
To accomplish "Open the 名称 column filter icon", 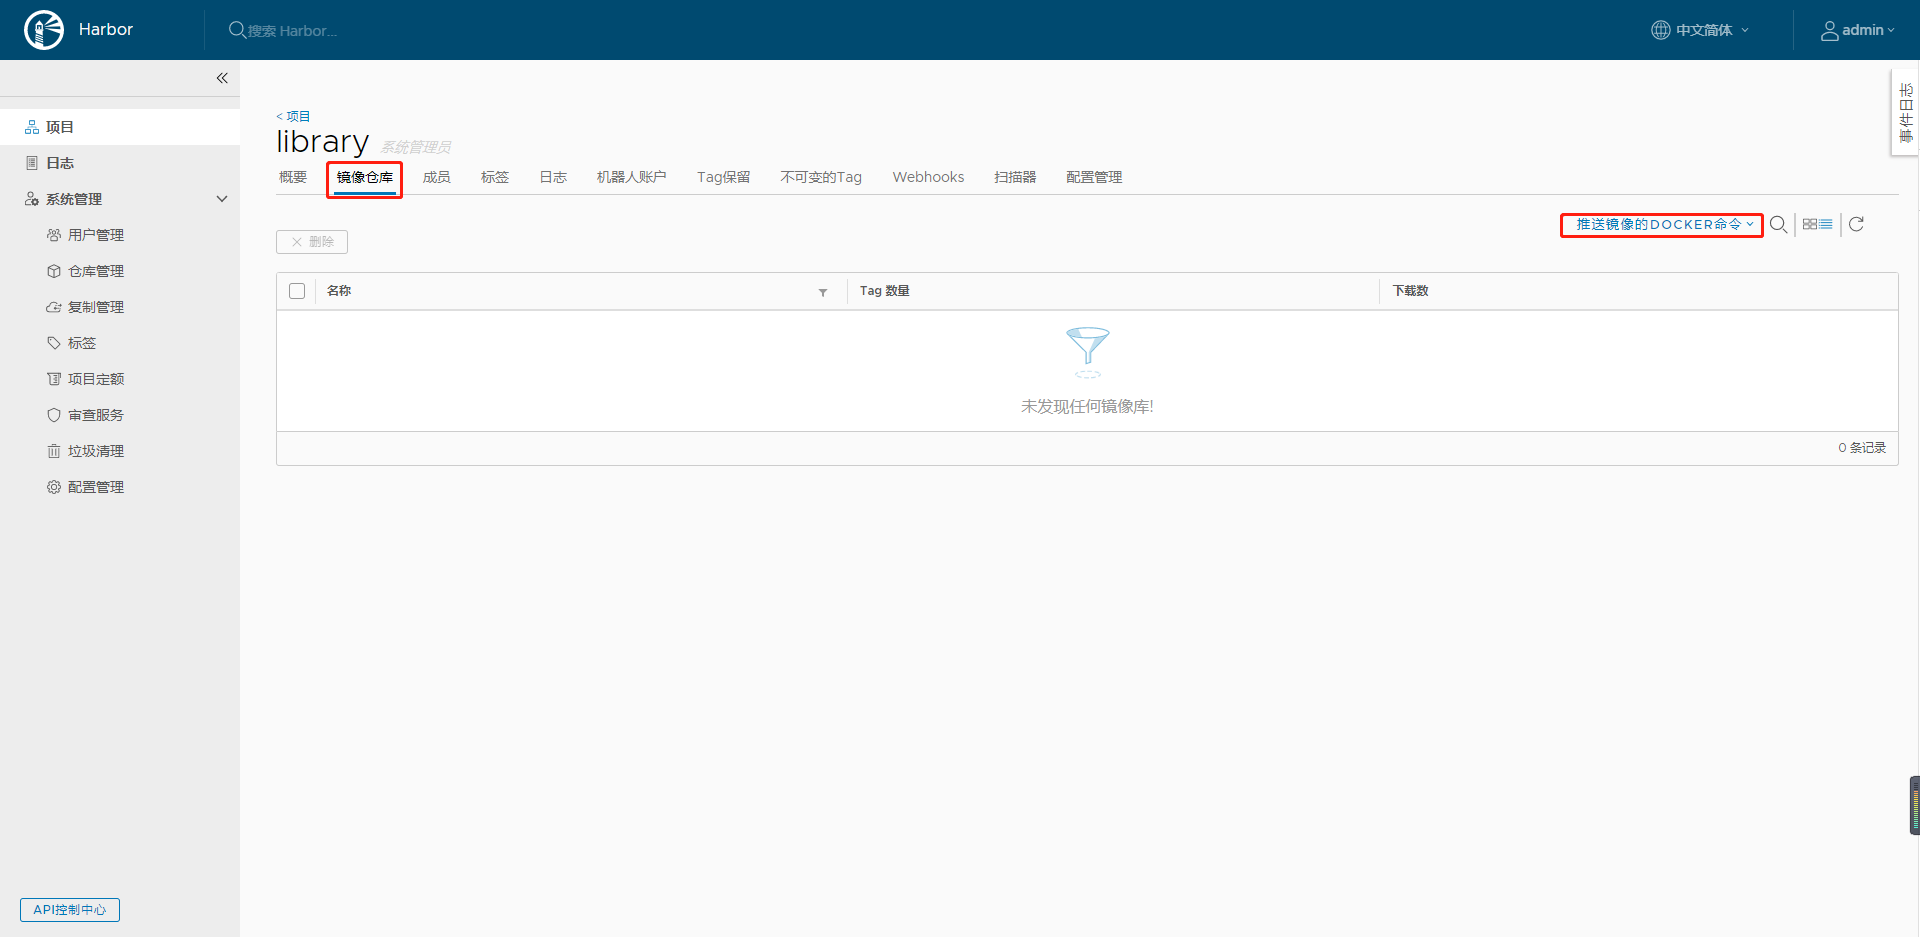I will [823, 292].
